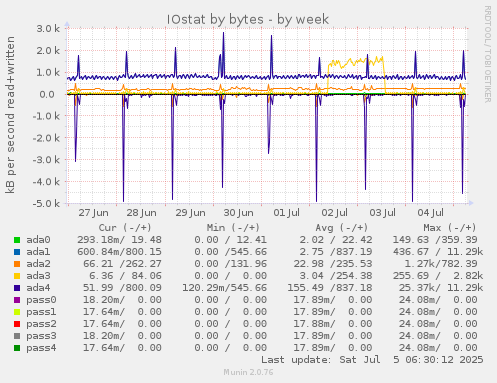Click the graph title 'IOstat by bytes - by week'
This screenshot has width=497, height=383.
click(x=248, y=19)
